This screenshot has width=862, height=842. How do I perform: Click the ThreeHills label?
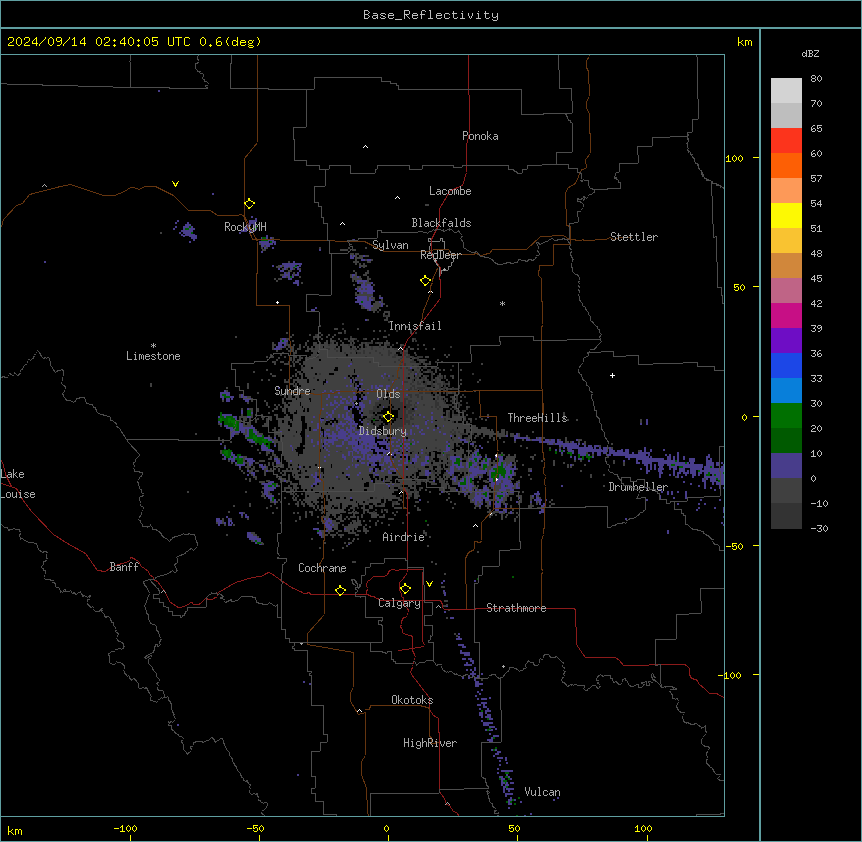point(537,418)
